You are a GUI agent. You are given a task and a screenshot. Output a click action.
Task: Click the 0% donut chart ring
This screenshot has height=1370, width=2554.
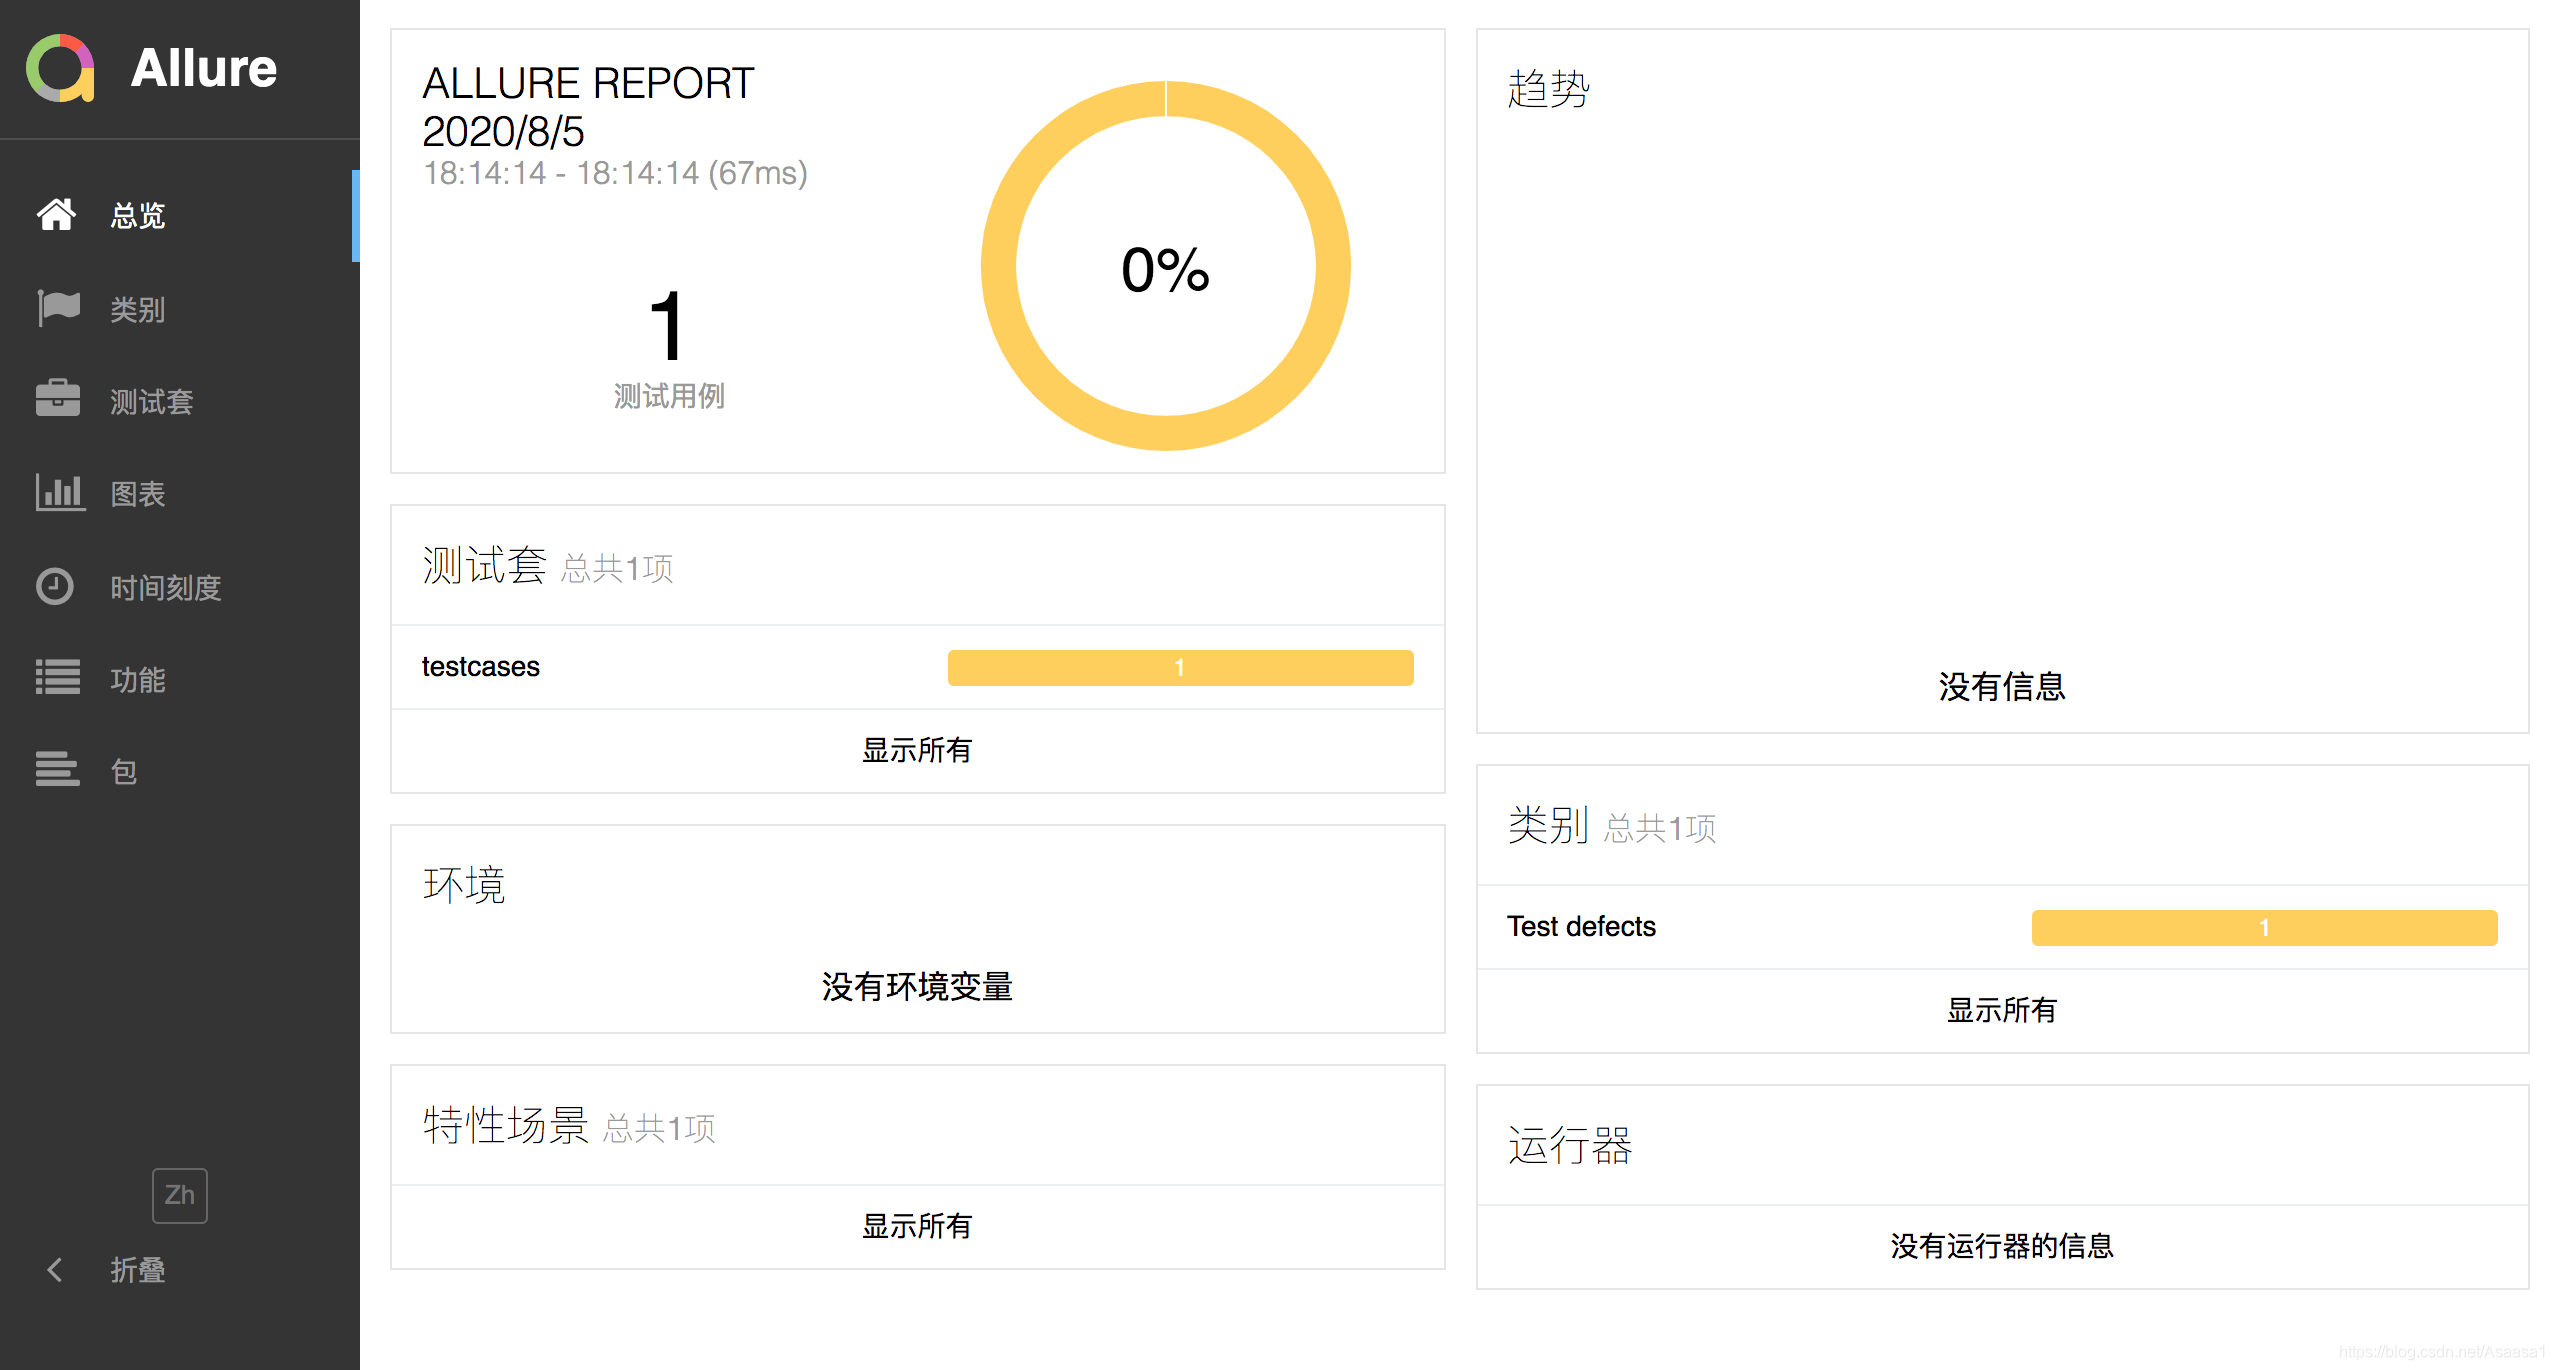pos(1000,266)
